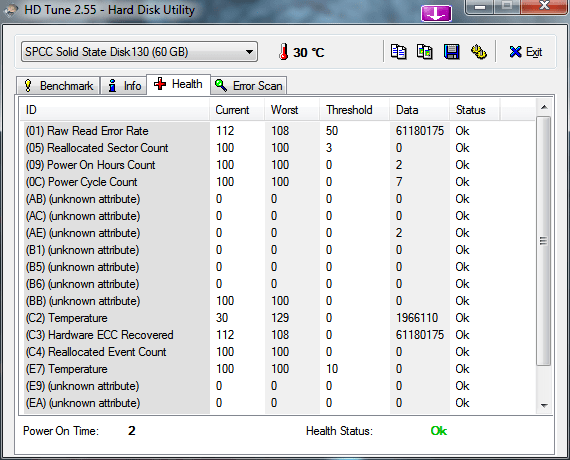Viewport: 570px width, 460px height.
Task: Click Worst value 129 in C2 Temperature row
Action: [280, 318]
